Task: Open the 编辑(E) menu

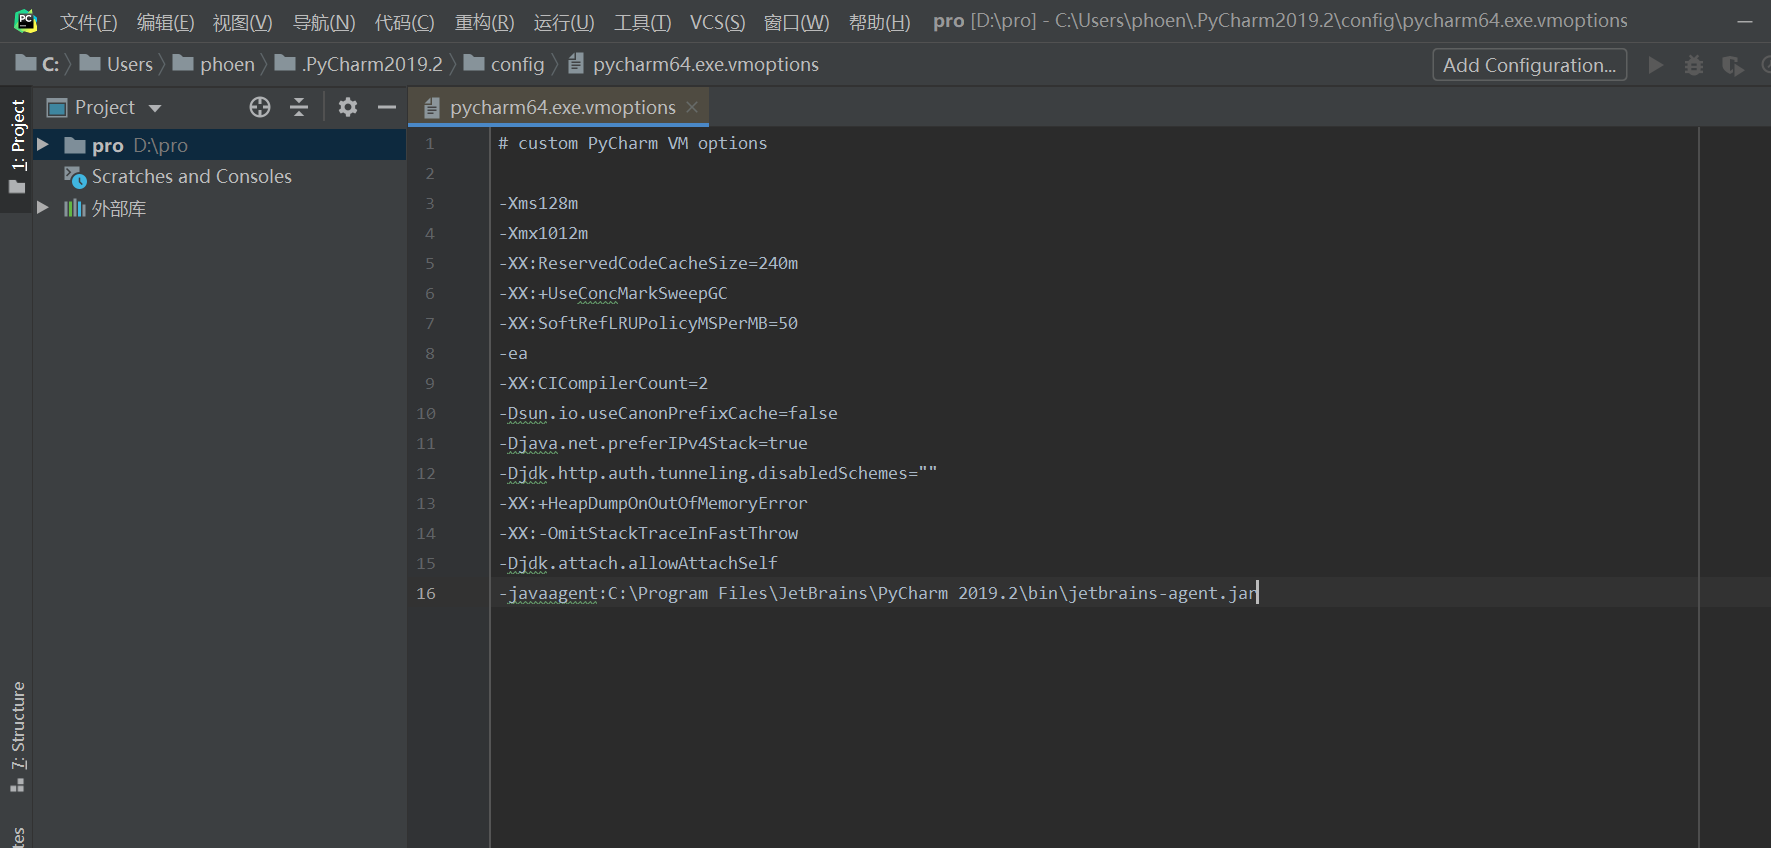Action: [165, 22]
